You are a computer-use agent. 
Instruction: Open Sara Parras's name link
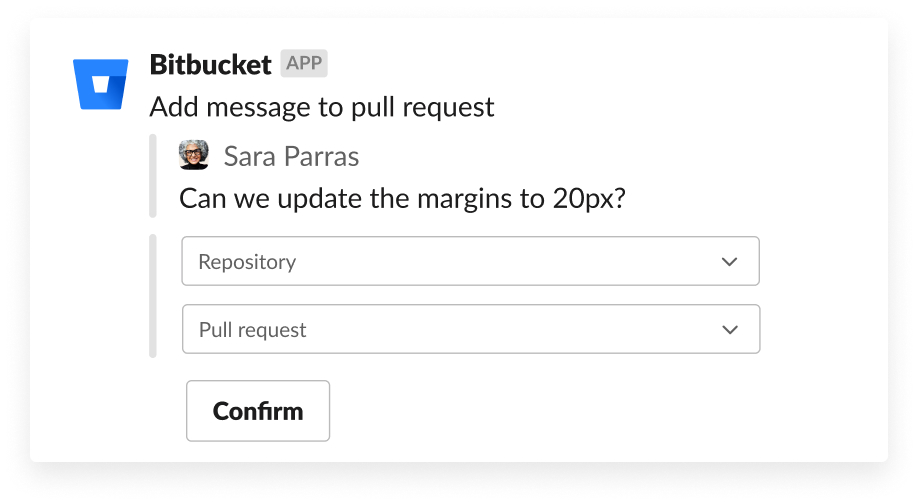[x=291, y=157]
